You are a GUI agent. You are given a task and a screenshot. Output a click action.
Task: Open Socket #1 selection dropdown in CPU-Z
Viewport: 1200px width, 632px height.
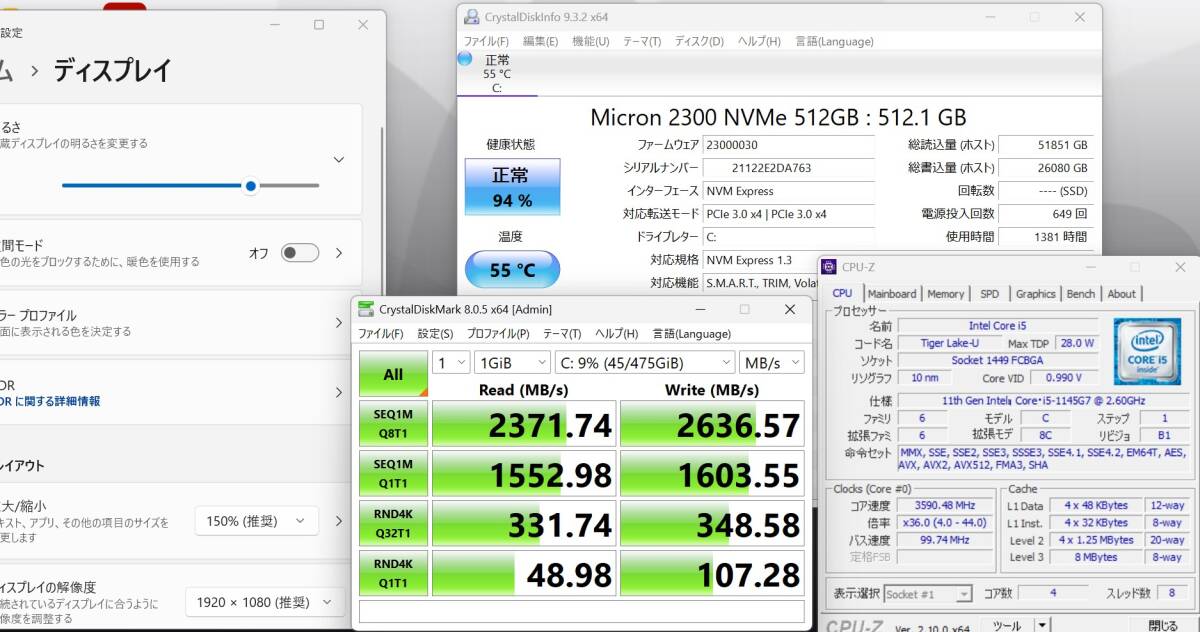point(928,594)
